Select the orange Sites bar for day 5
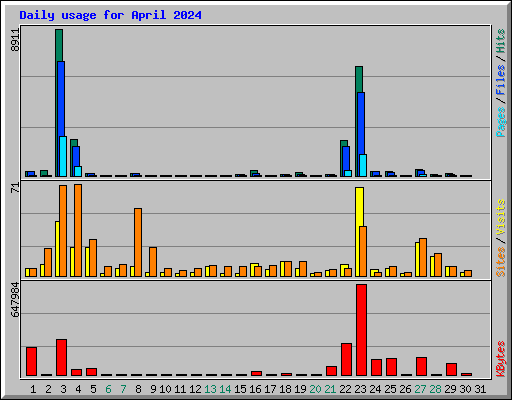Screen dimensions: 512x400 tap(93, 258)
